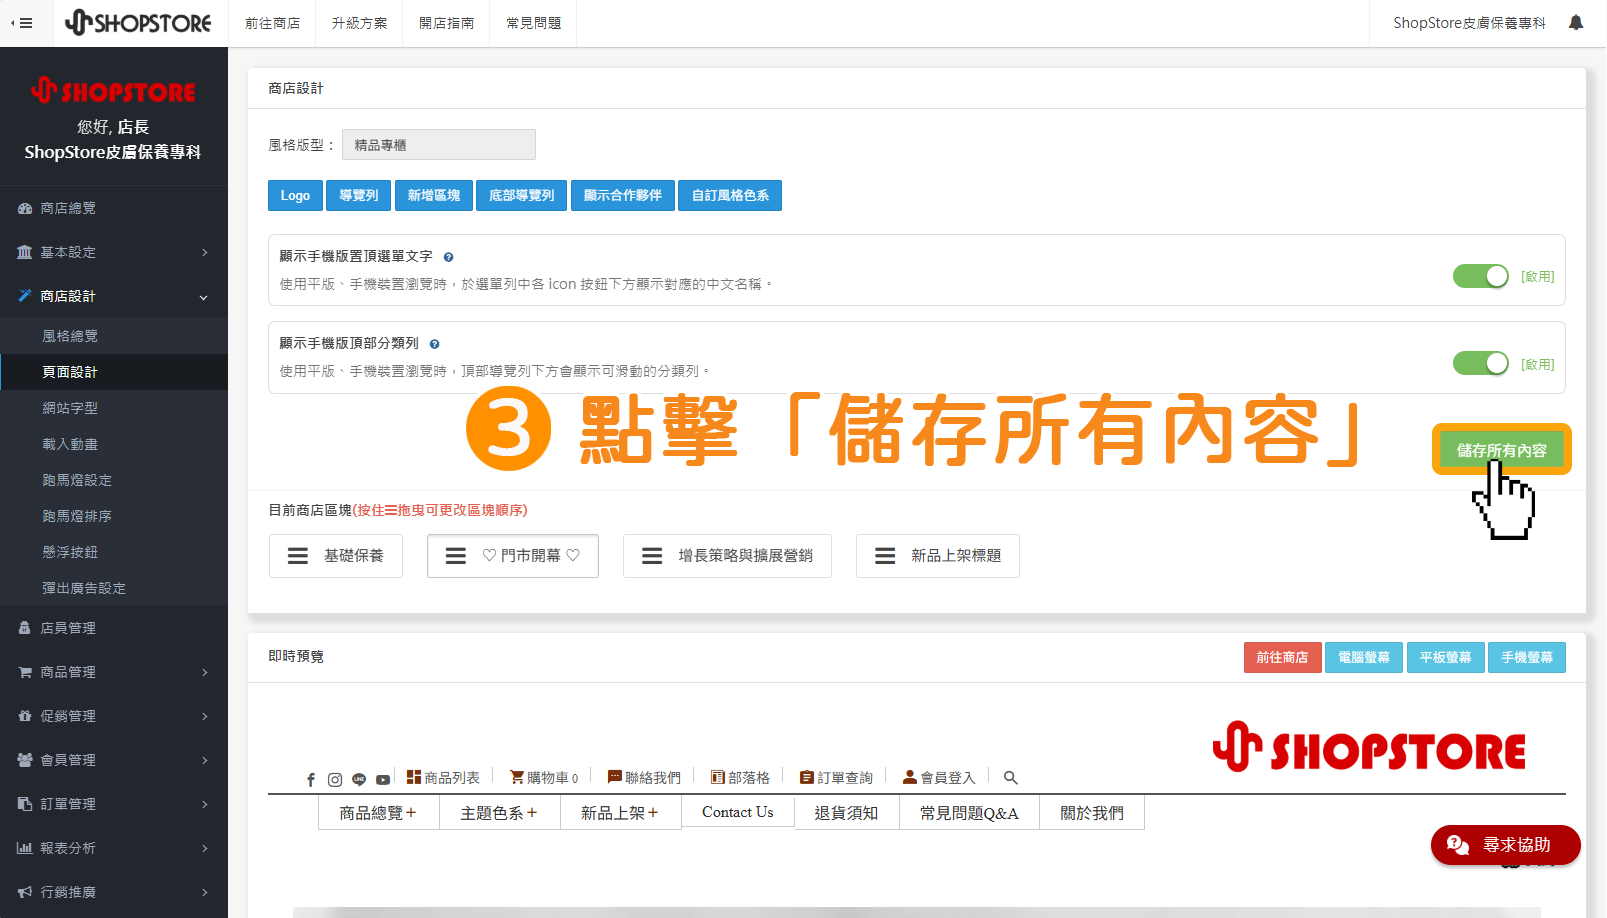This screenshot has width=1607, height=918.
Task: Open 訂單查詢 in preview toolbar
Action: [836, 777]
